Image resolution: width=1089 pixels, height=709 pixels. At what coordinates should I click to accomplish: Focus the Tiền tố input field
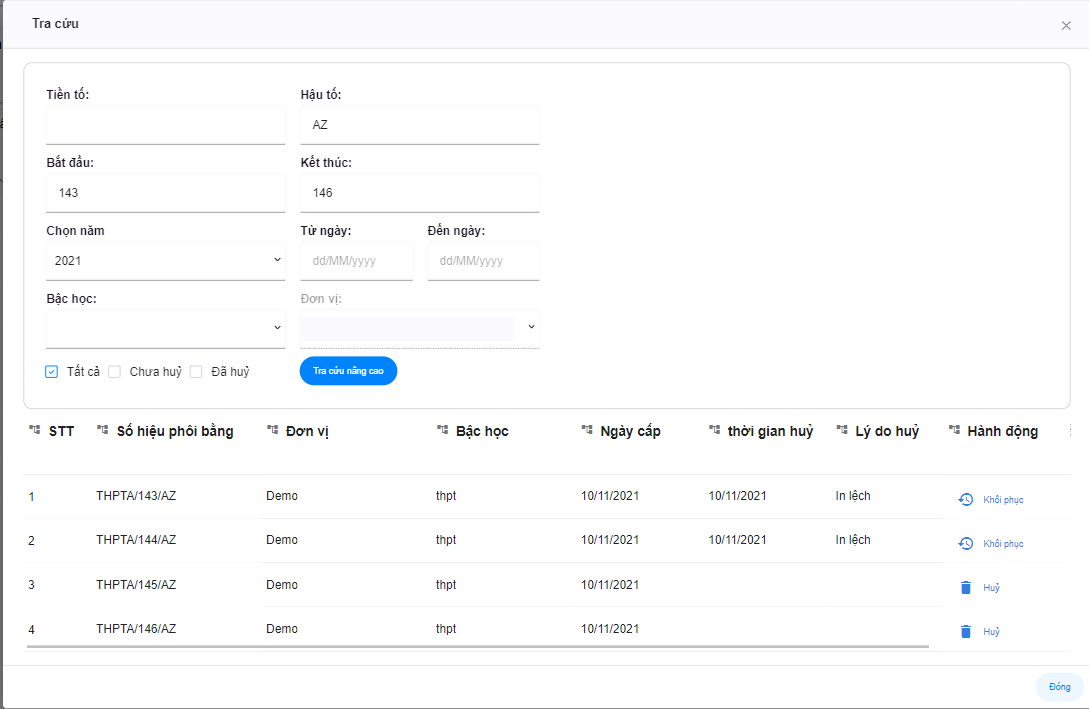pyautogui.click(x=165, y=125)
